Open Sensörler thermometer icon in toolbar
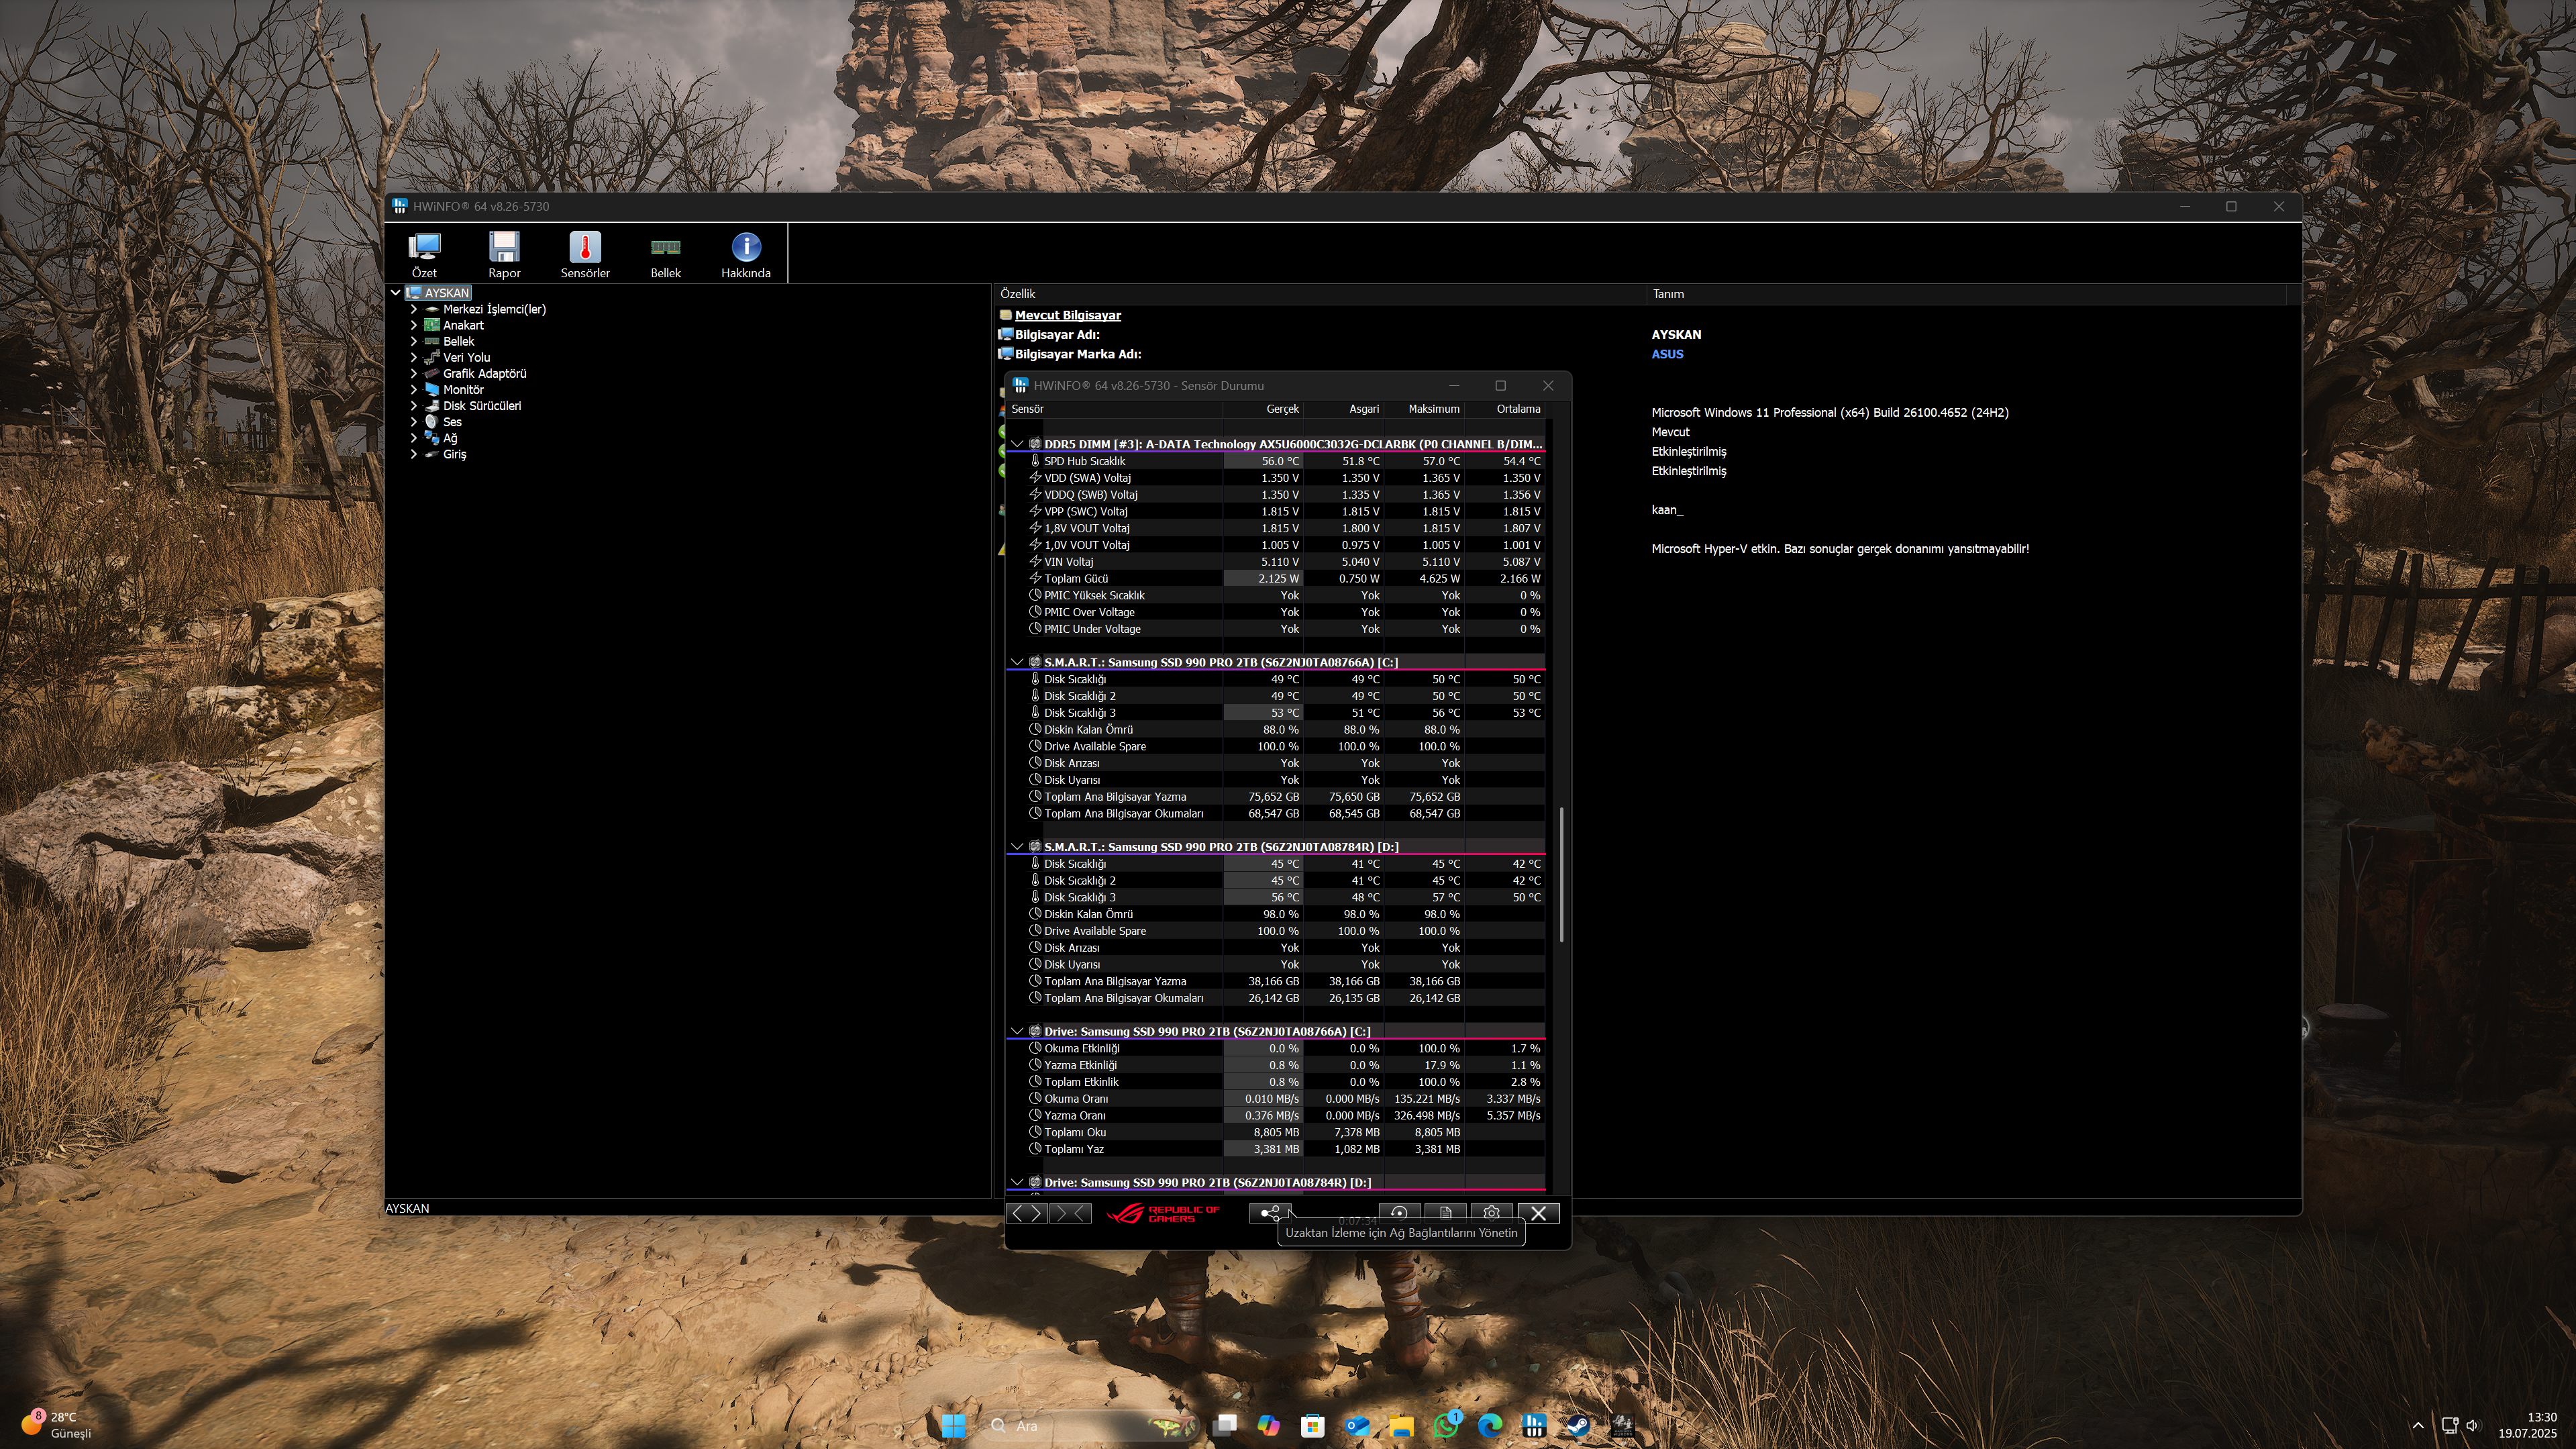The height and width of the screenshot is (1449, 2576). (x=585, y=254)
